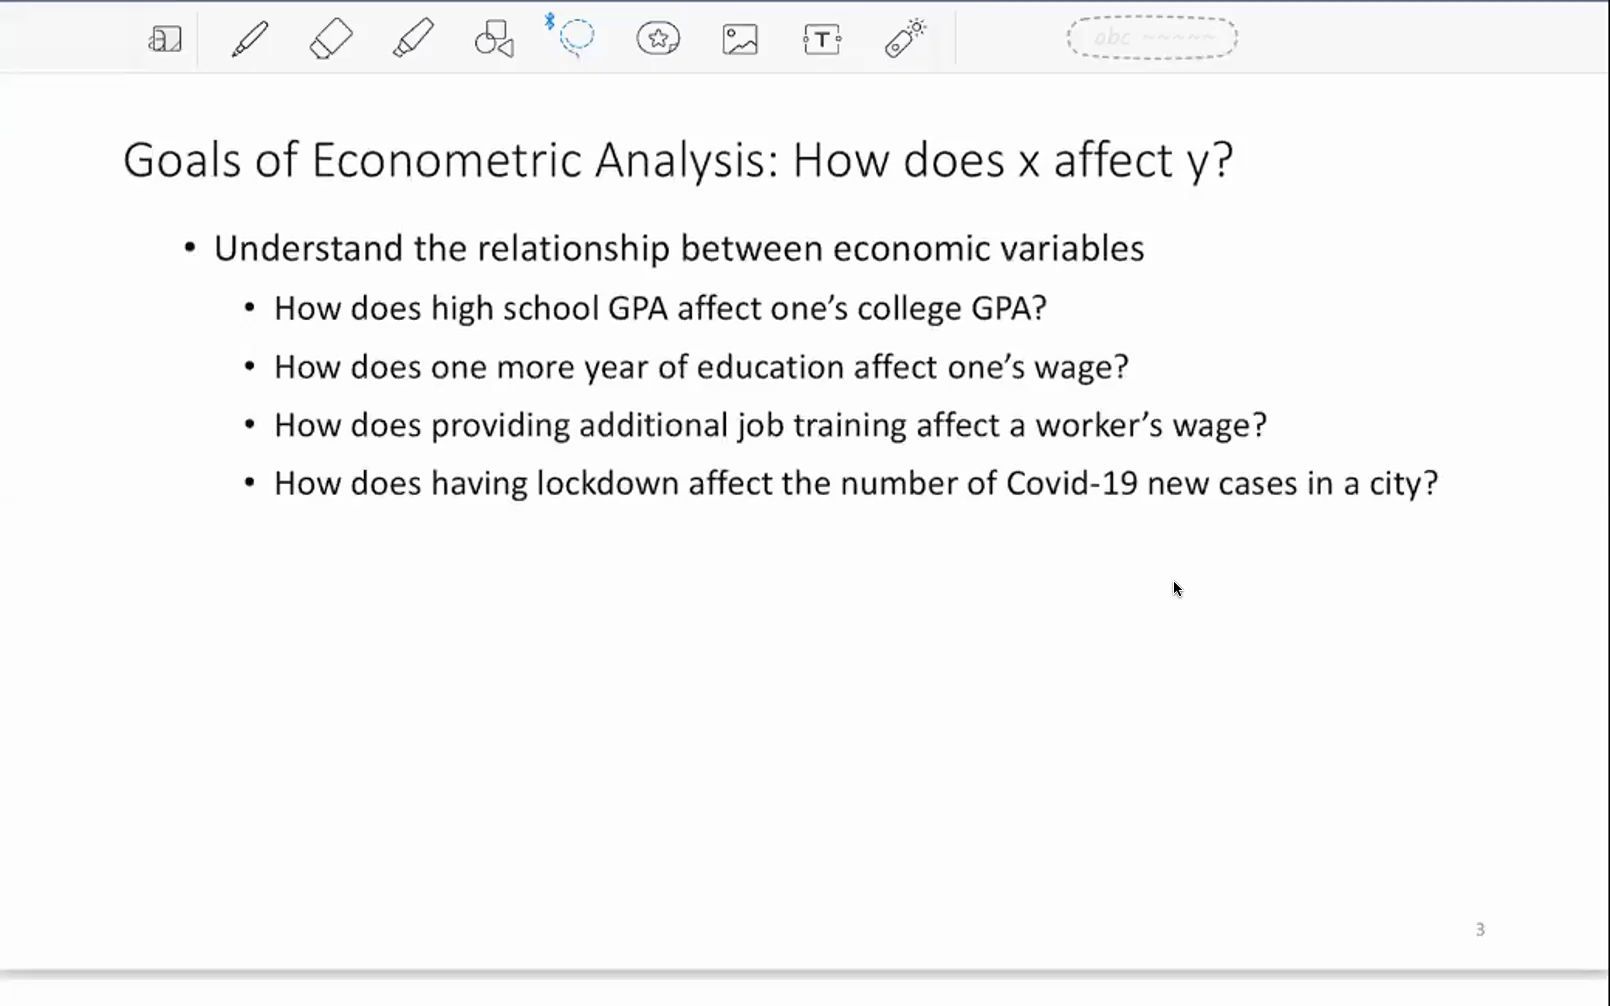Insert an image with picture tool
Viewport: 1610px width, 1006px height.
tap(740, 39)
